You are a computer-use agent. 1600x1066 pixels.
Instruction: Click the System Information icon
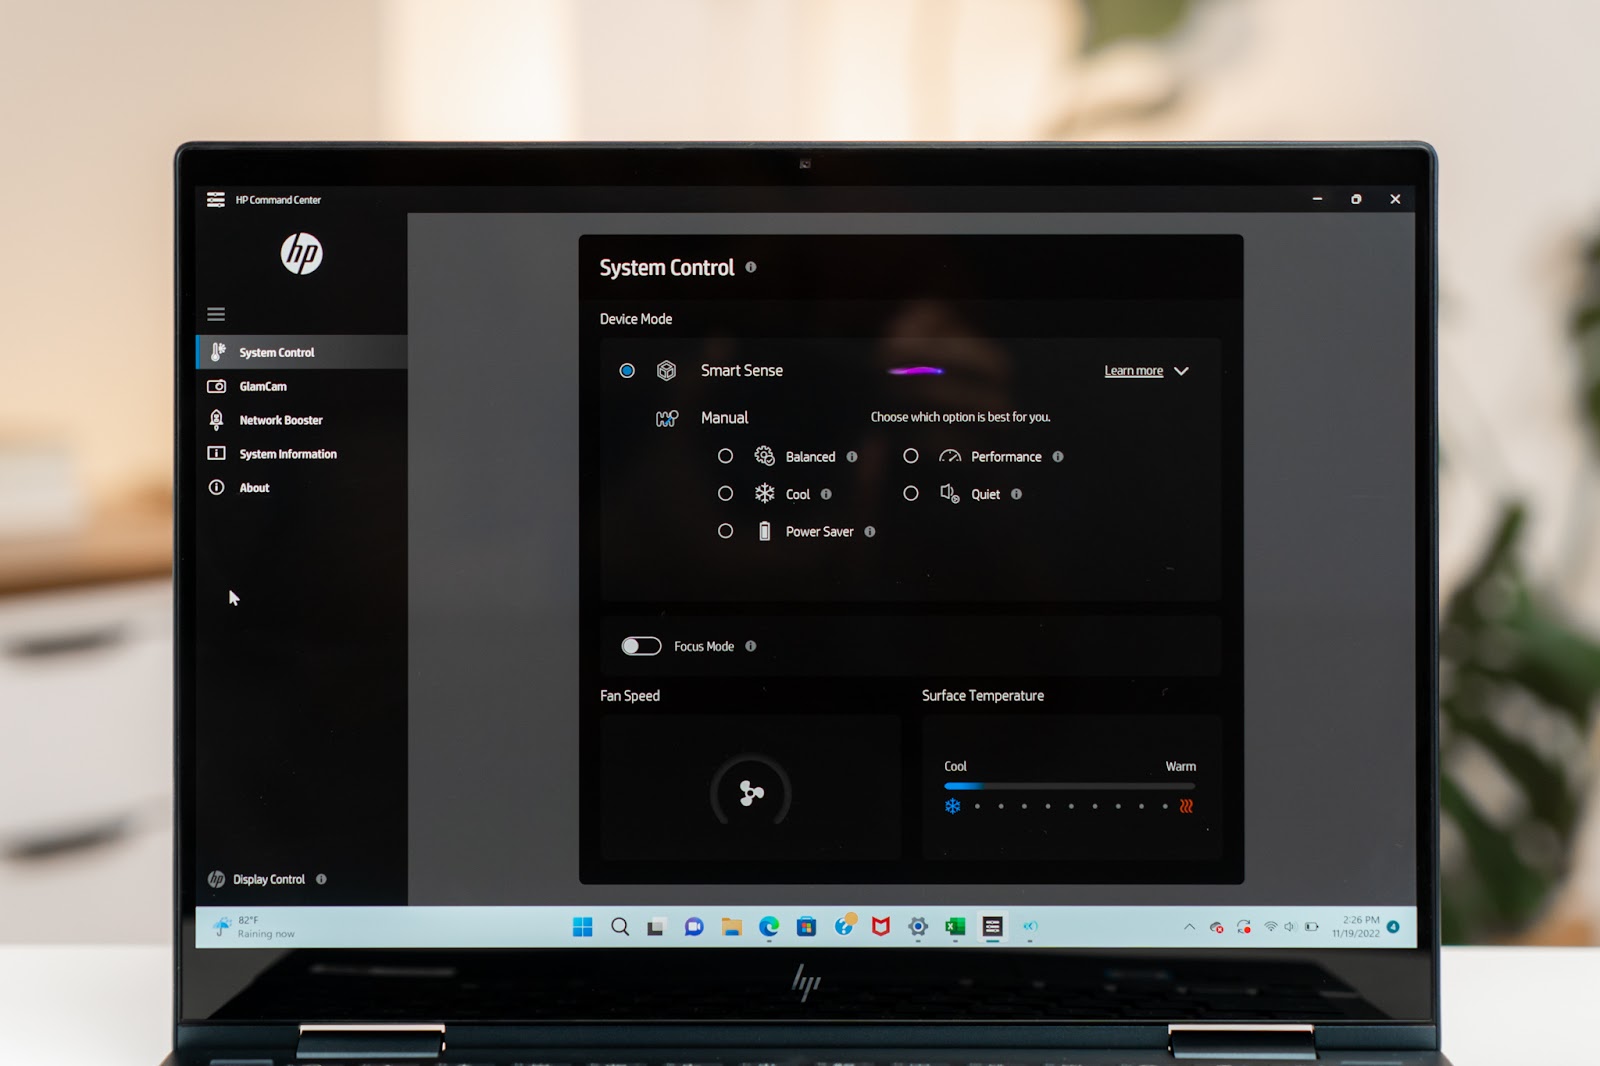[x=216, y=453]
